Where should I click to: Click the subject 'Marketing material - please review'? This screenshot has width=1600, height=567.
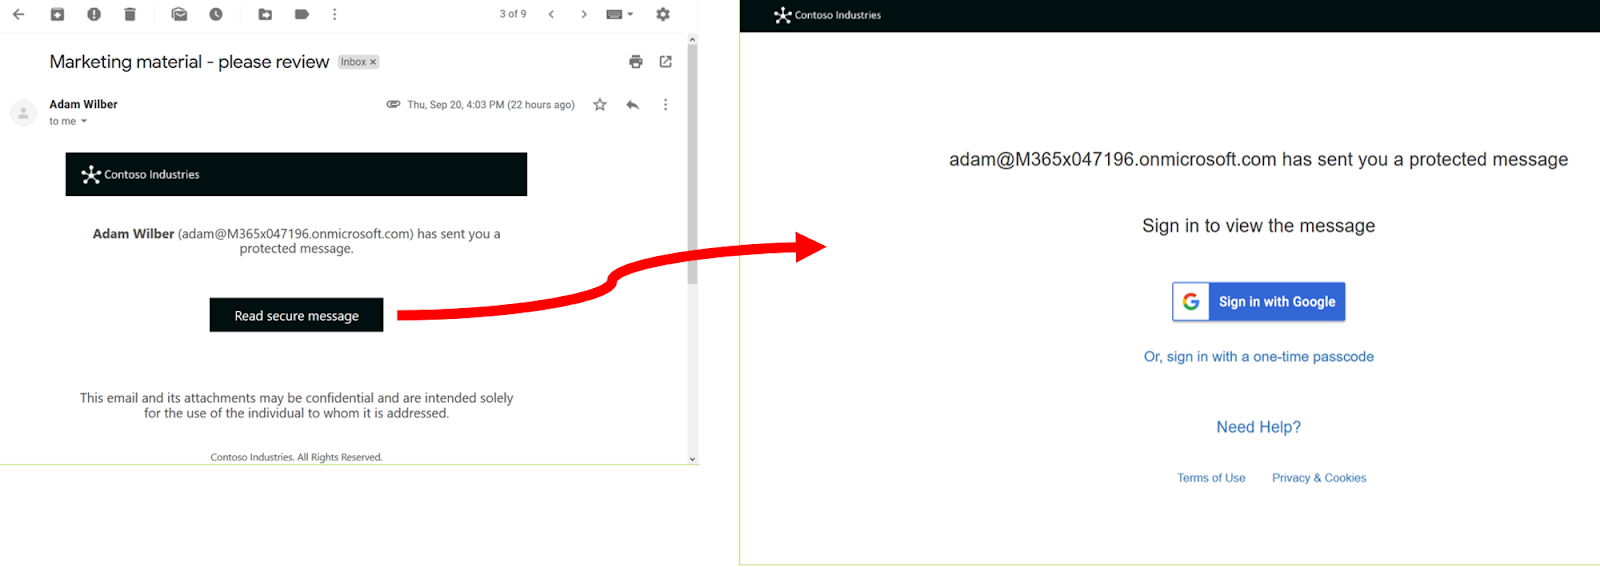point(189,62)
